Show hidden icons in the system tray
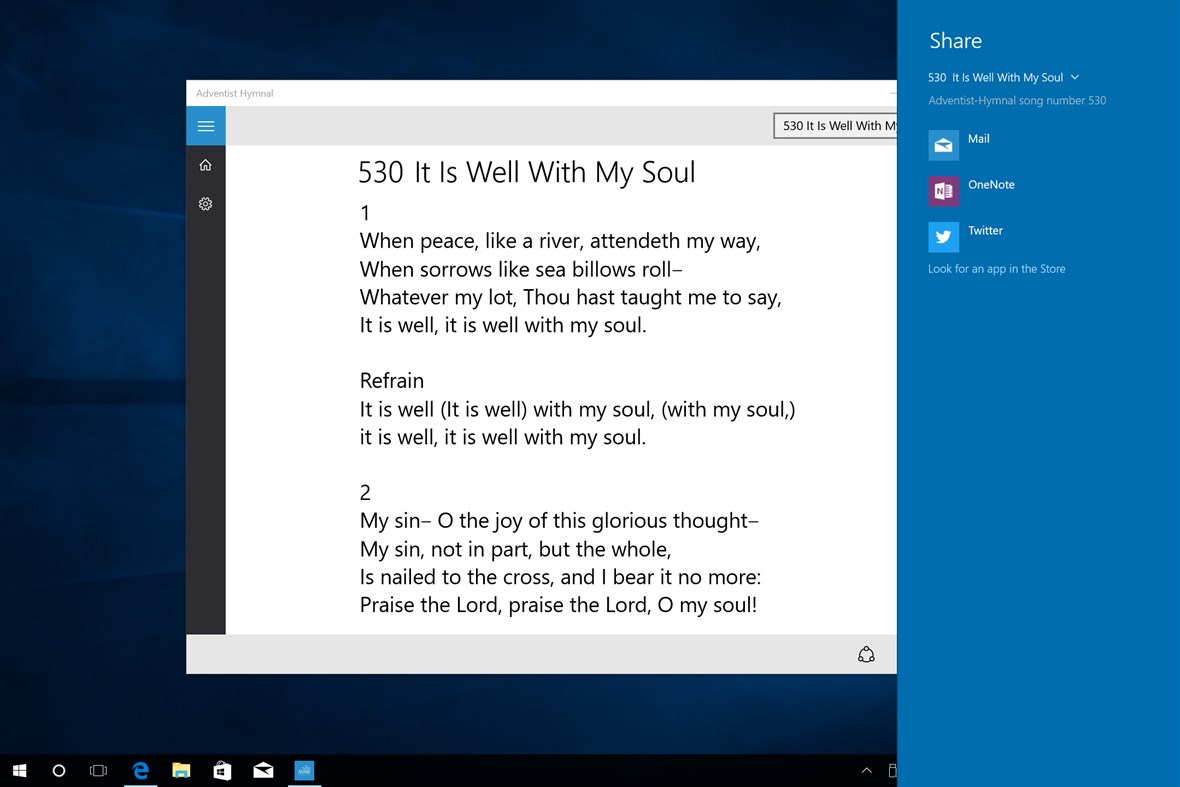This screenshot has height=787, width=1180. [866, 770]
